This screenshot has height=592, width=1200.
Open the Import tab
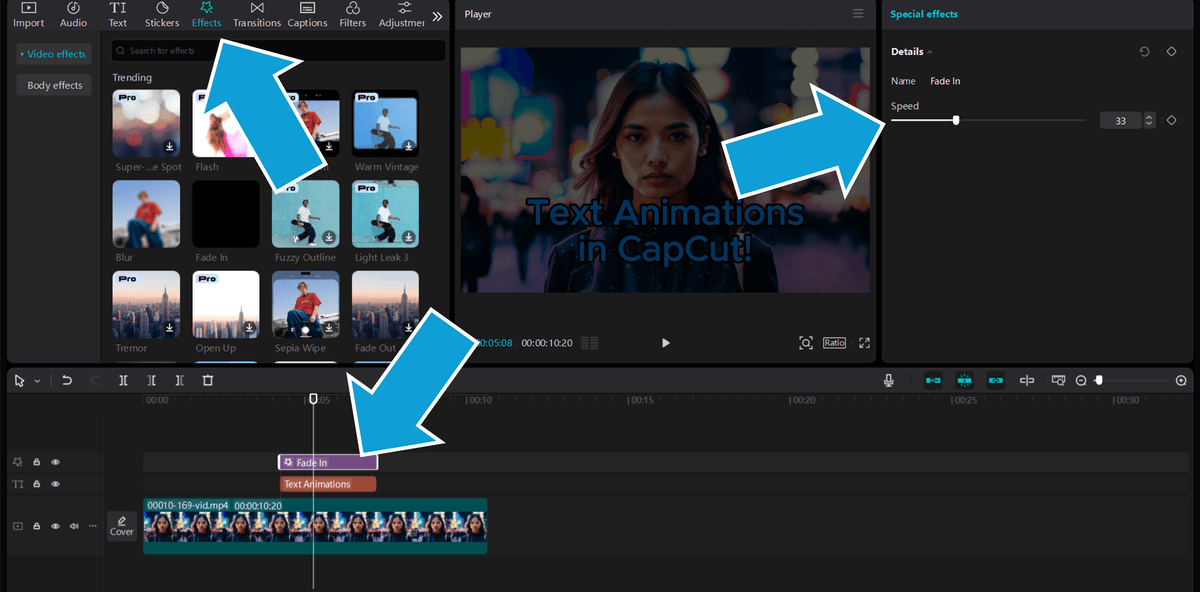[28, 15]
